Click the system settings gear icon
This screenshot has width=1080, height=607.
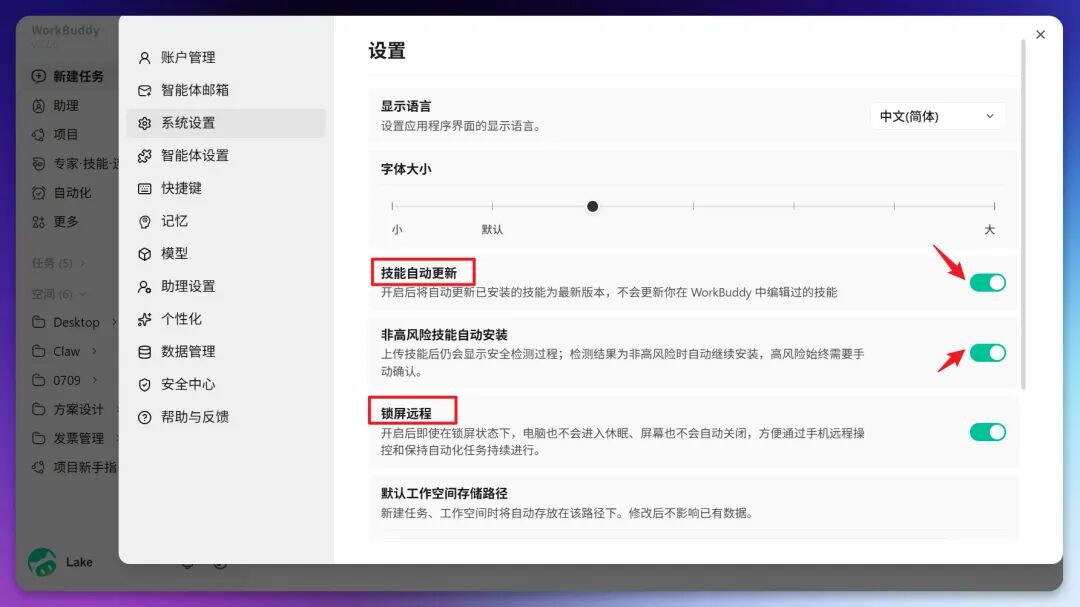[144, 123]
